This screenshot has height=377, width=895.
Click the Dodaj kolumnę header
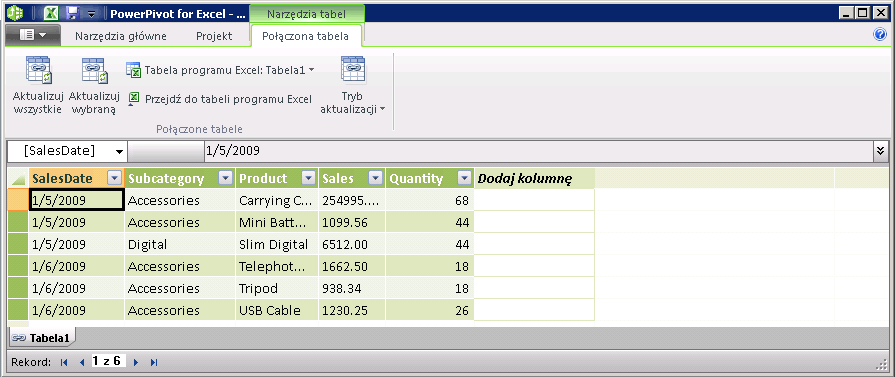[x=534, y=178]
